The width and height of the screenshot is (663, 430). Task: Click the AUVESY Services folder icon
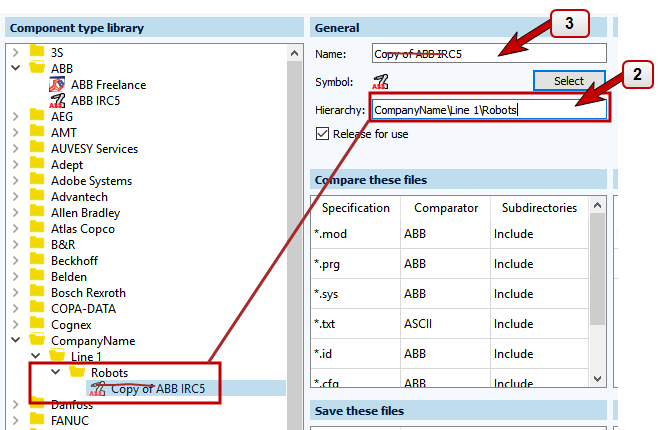pyautogui.click(x=37, y=148)
